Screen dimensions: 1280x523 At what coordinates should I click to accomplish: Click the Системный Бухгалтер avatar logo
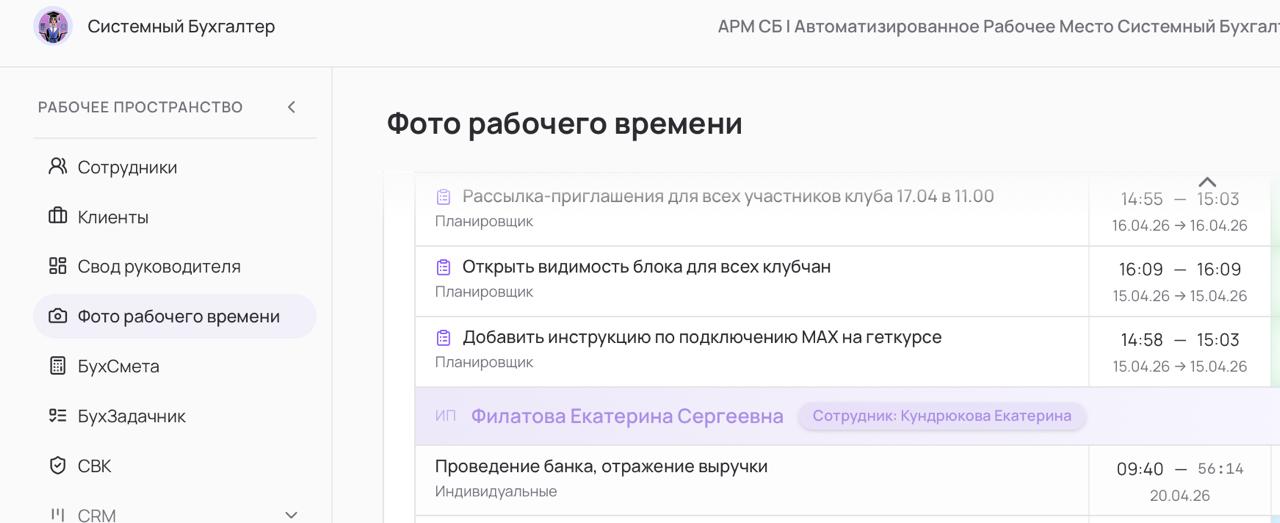[52, 26]
